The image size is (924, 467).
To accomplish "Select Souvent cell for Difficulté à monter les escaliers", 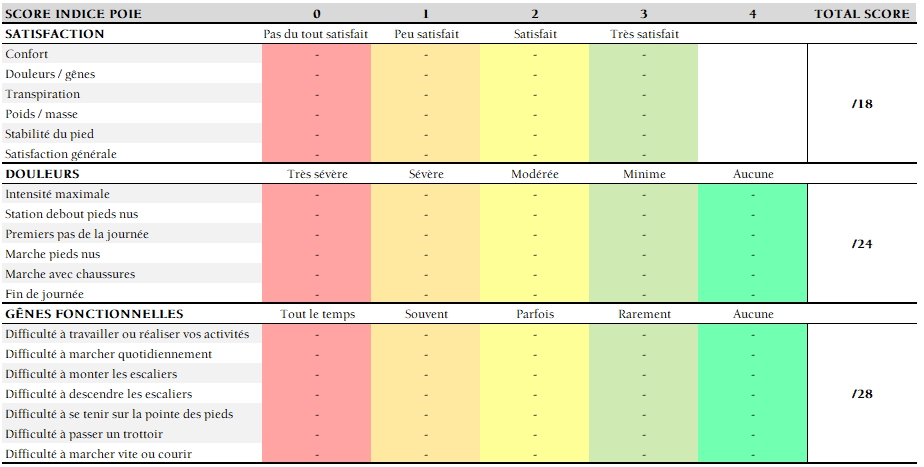I will click(425, 374).
